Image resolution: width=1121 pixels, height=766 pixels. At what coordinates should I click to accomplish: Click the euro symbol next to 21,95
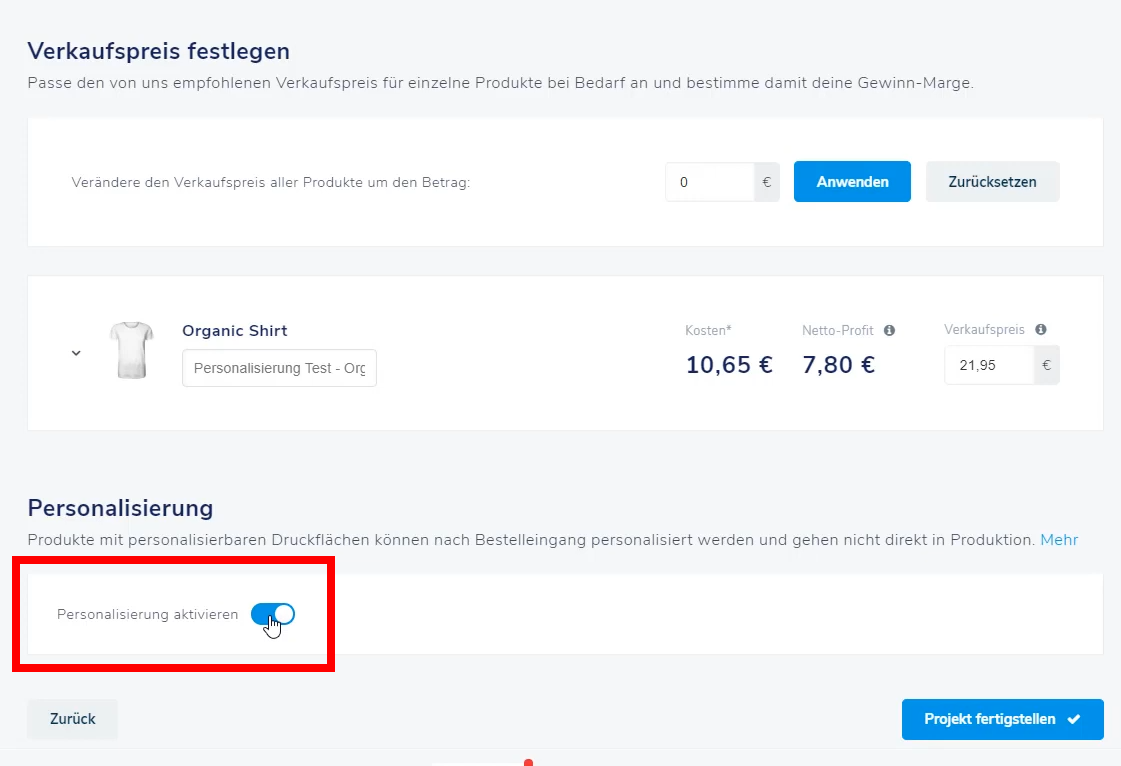1047,365
